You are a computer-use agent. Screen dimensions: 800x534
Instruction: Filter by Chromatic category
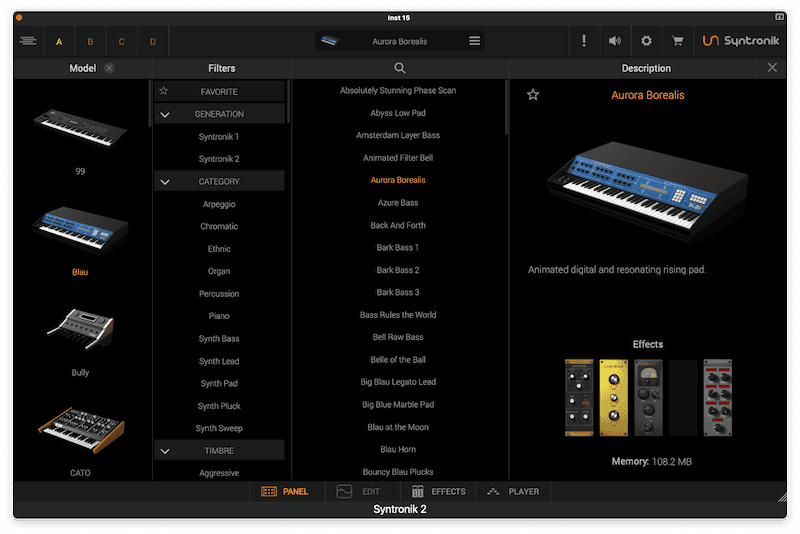click(219, 226)
